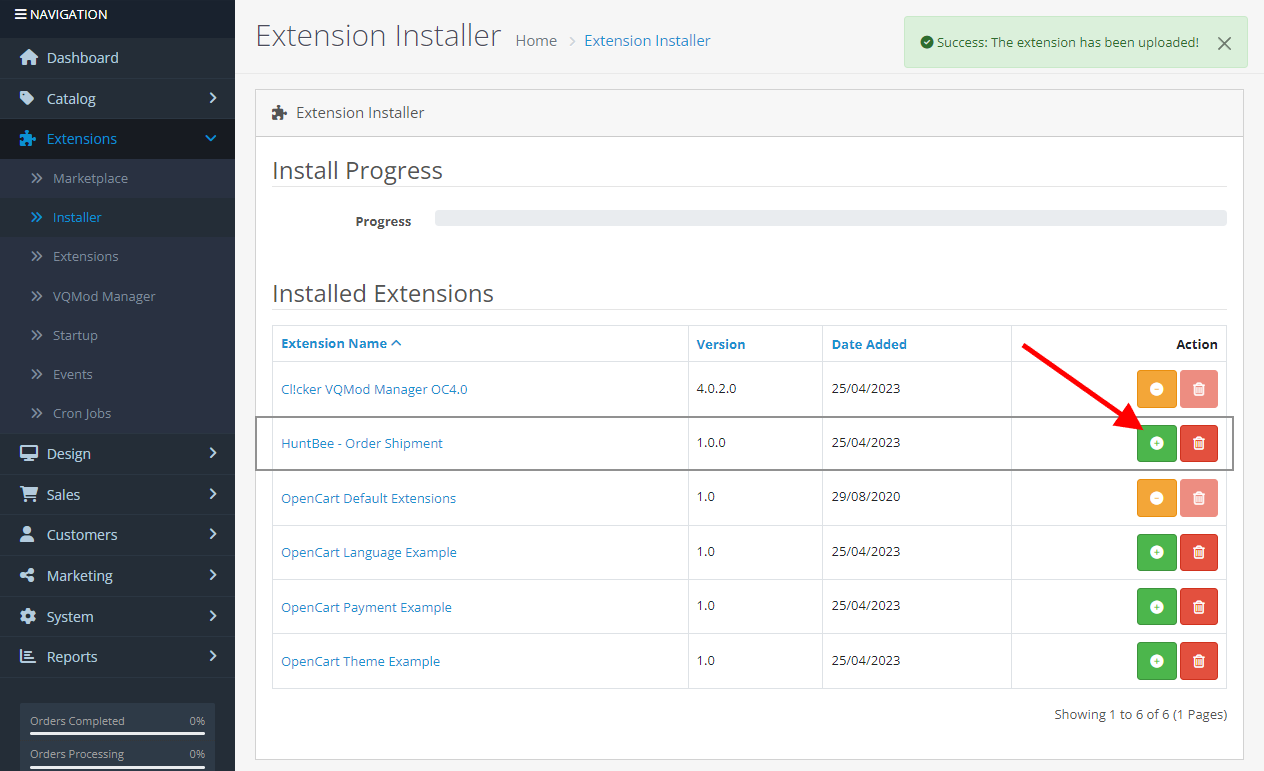Screen dimensions: 1264x771
Task: Open VQMod Manager submenu item
Action: tap(104, 296)
